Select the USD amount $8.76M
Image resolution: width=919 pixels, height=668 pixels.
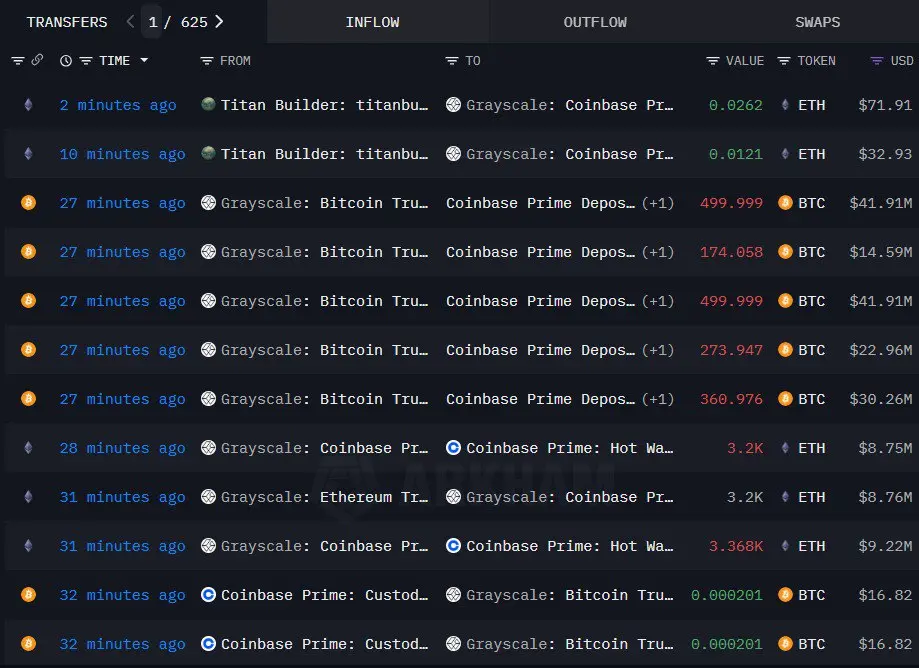885,497
